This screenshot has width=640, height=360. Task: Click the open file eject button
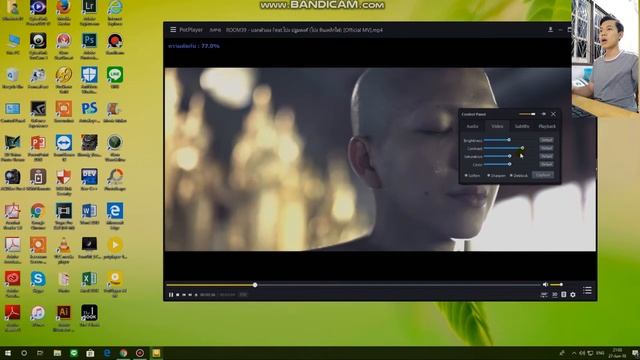point(196,295)
